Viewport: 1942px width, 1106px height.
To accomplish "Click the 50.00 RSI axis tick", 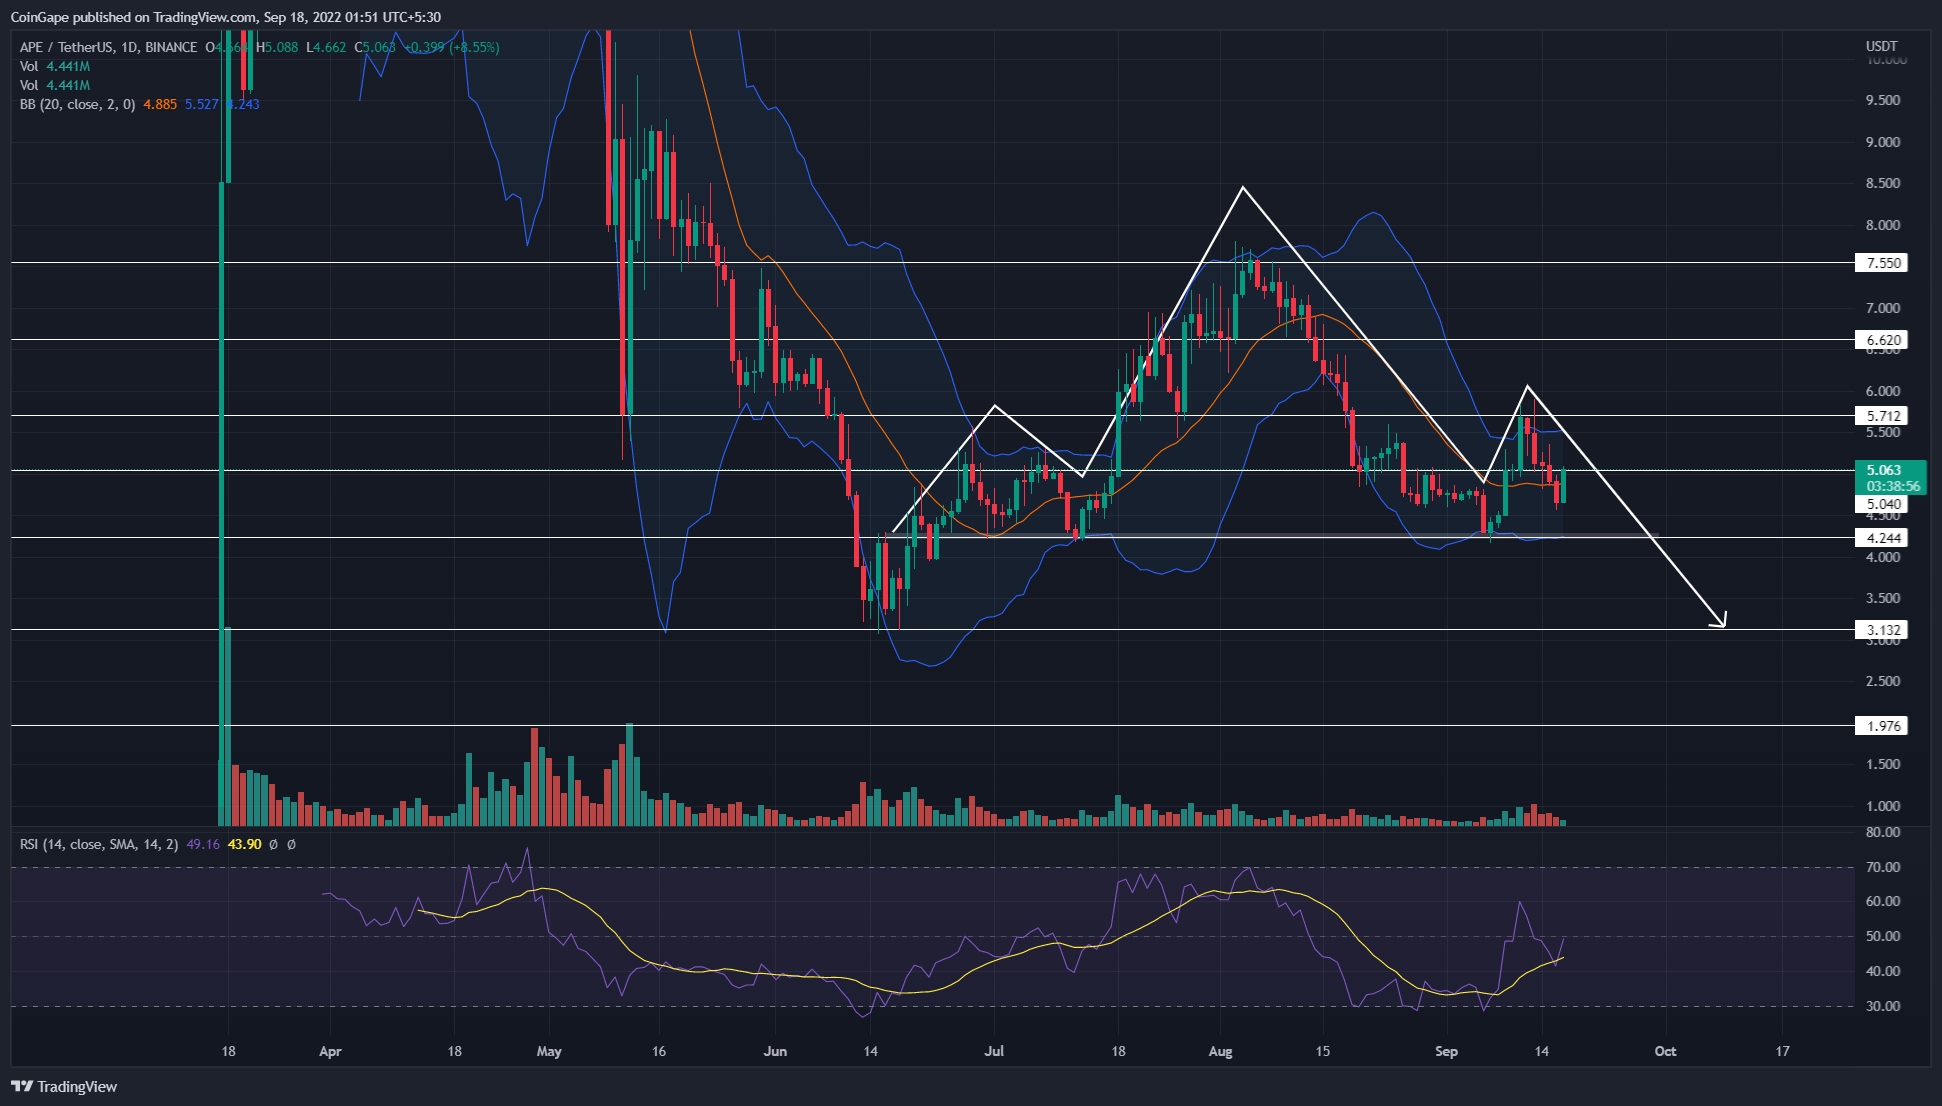I will point(1883,936).
